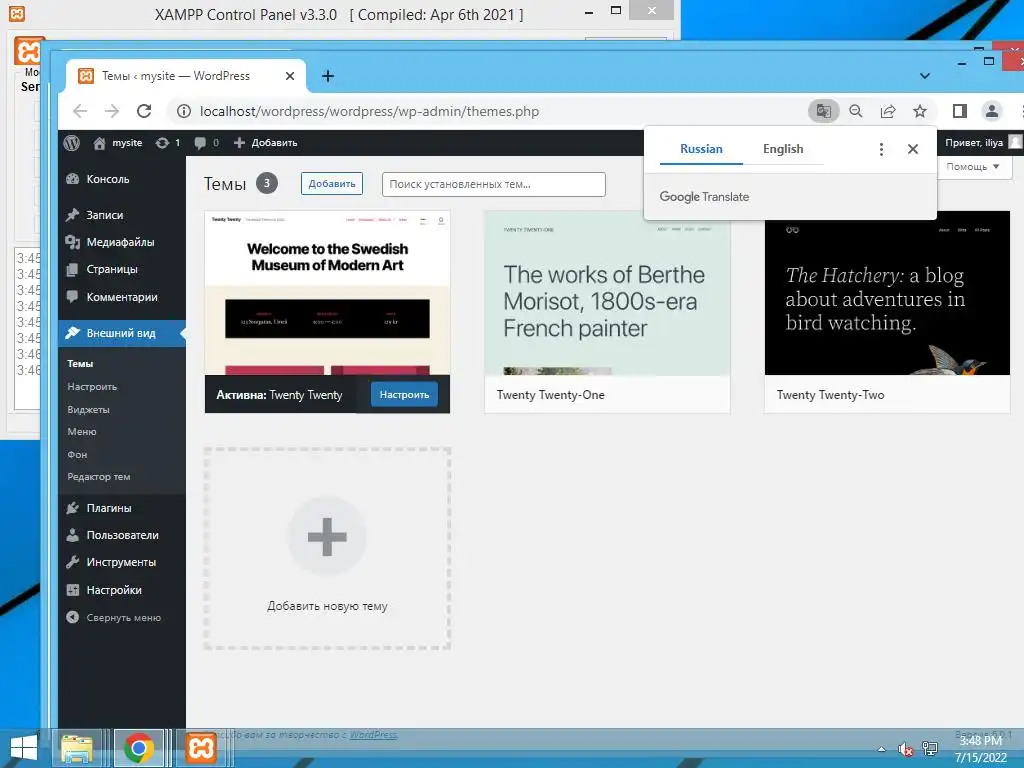1024x768 pixels.
Task: Open Виджеты submenu link
Action: tap(88, 409)
